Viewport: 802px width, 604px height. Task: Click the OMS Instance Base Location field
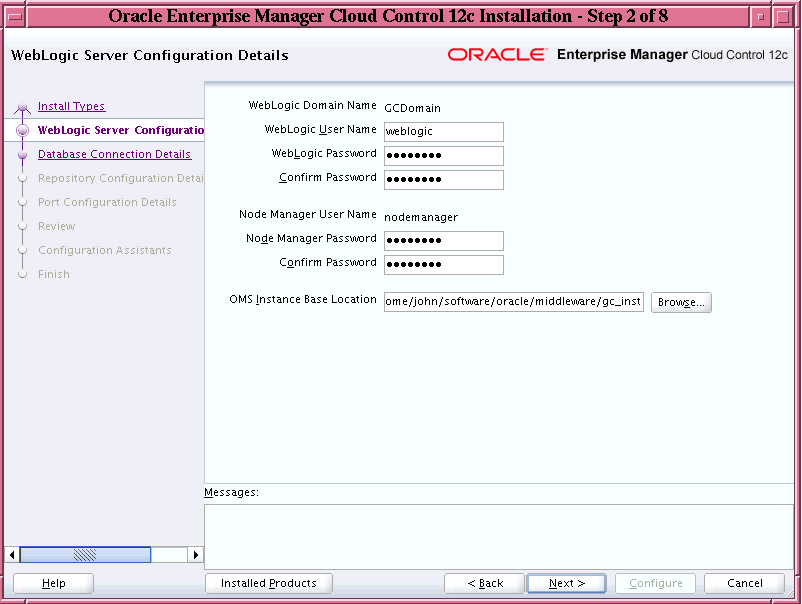point(514,302)
